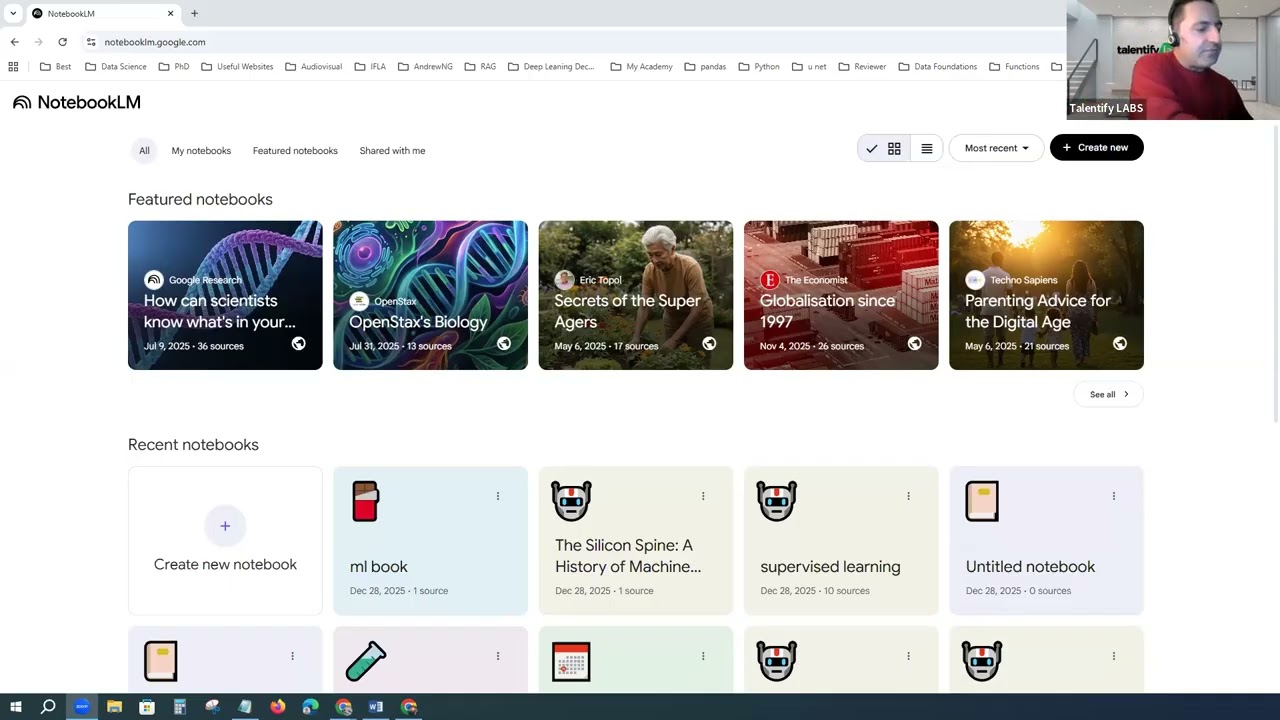Image resolution: width=1280 pixels, height=720 pixels.
Task: Open the u net bookmark folder
Action: pos(809,67)
